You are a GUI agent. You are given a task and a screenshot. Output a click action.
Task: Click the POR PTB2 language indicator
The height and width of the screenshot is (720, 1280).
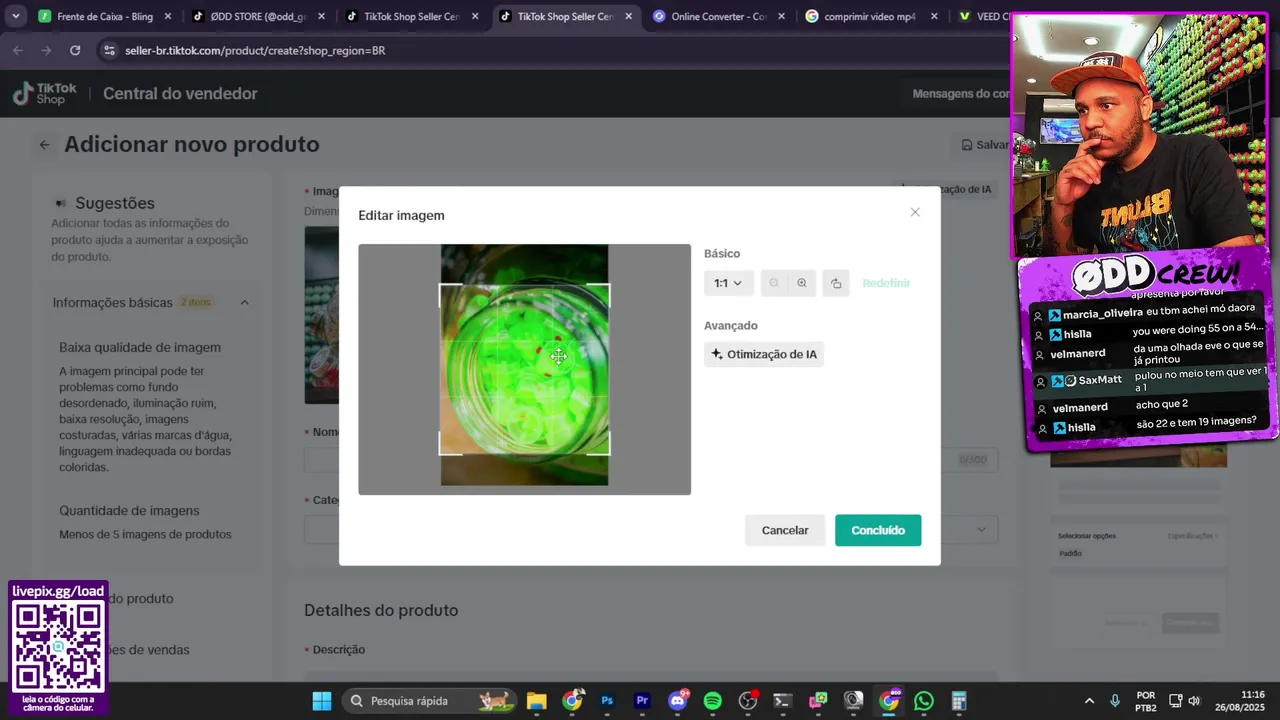click(1146, 701)
